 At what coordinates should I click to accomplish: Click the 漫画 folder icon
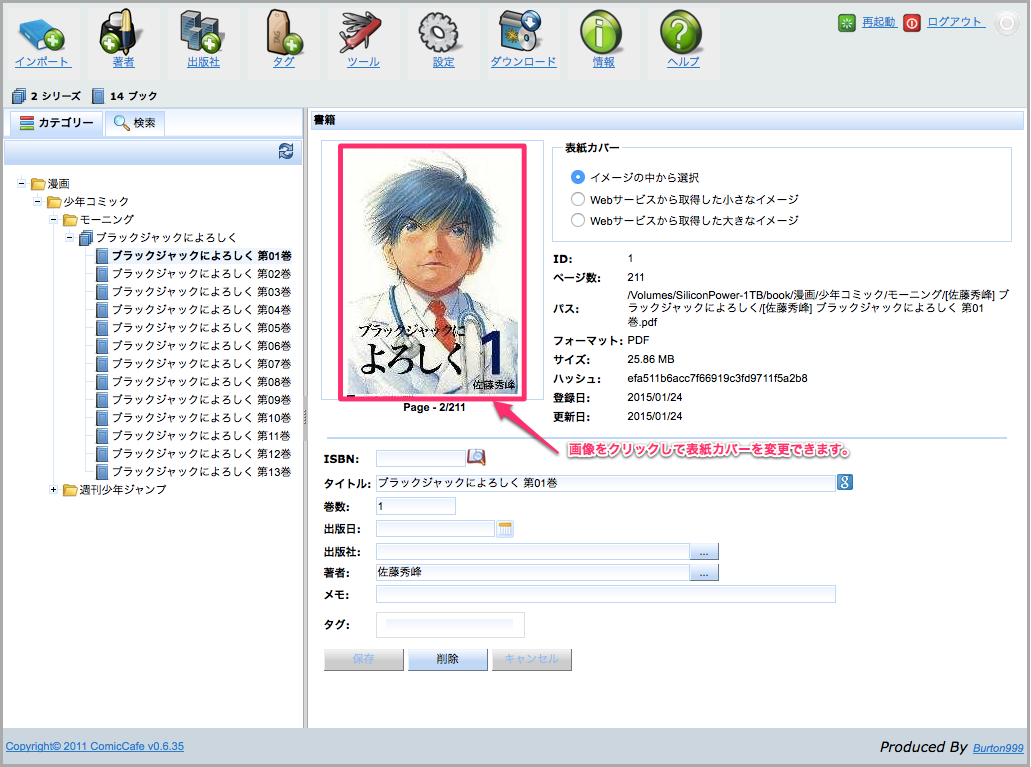[x=38, y=184]
